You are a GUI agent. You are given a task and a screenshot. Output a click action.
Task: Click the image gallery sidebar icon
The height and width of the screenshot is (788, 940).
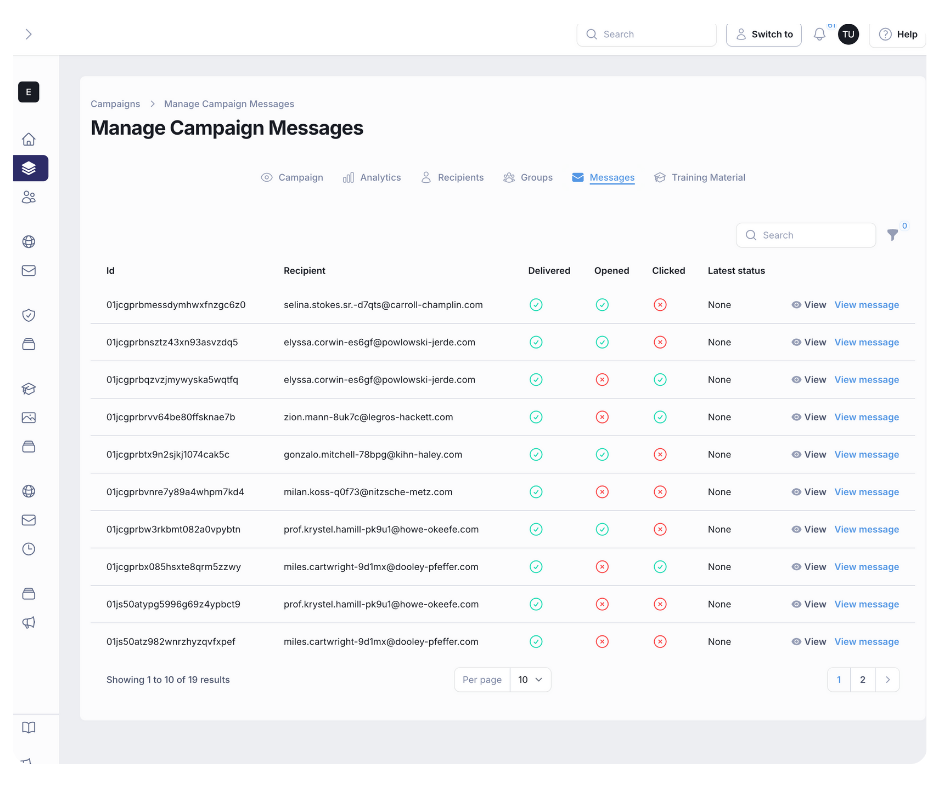pos(29,418)
